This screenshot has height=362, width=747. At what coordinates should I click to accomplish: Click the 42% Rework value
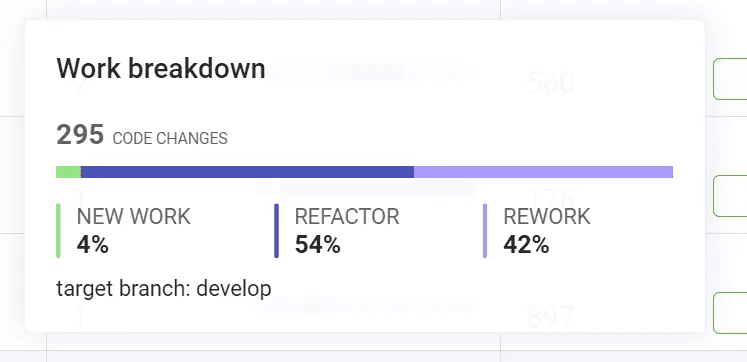[526, 245]
